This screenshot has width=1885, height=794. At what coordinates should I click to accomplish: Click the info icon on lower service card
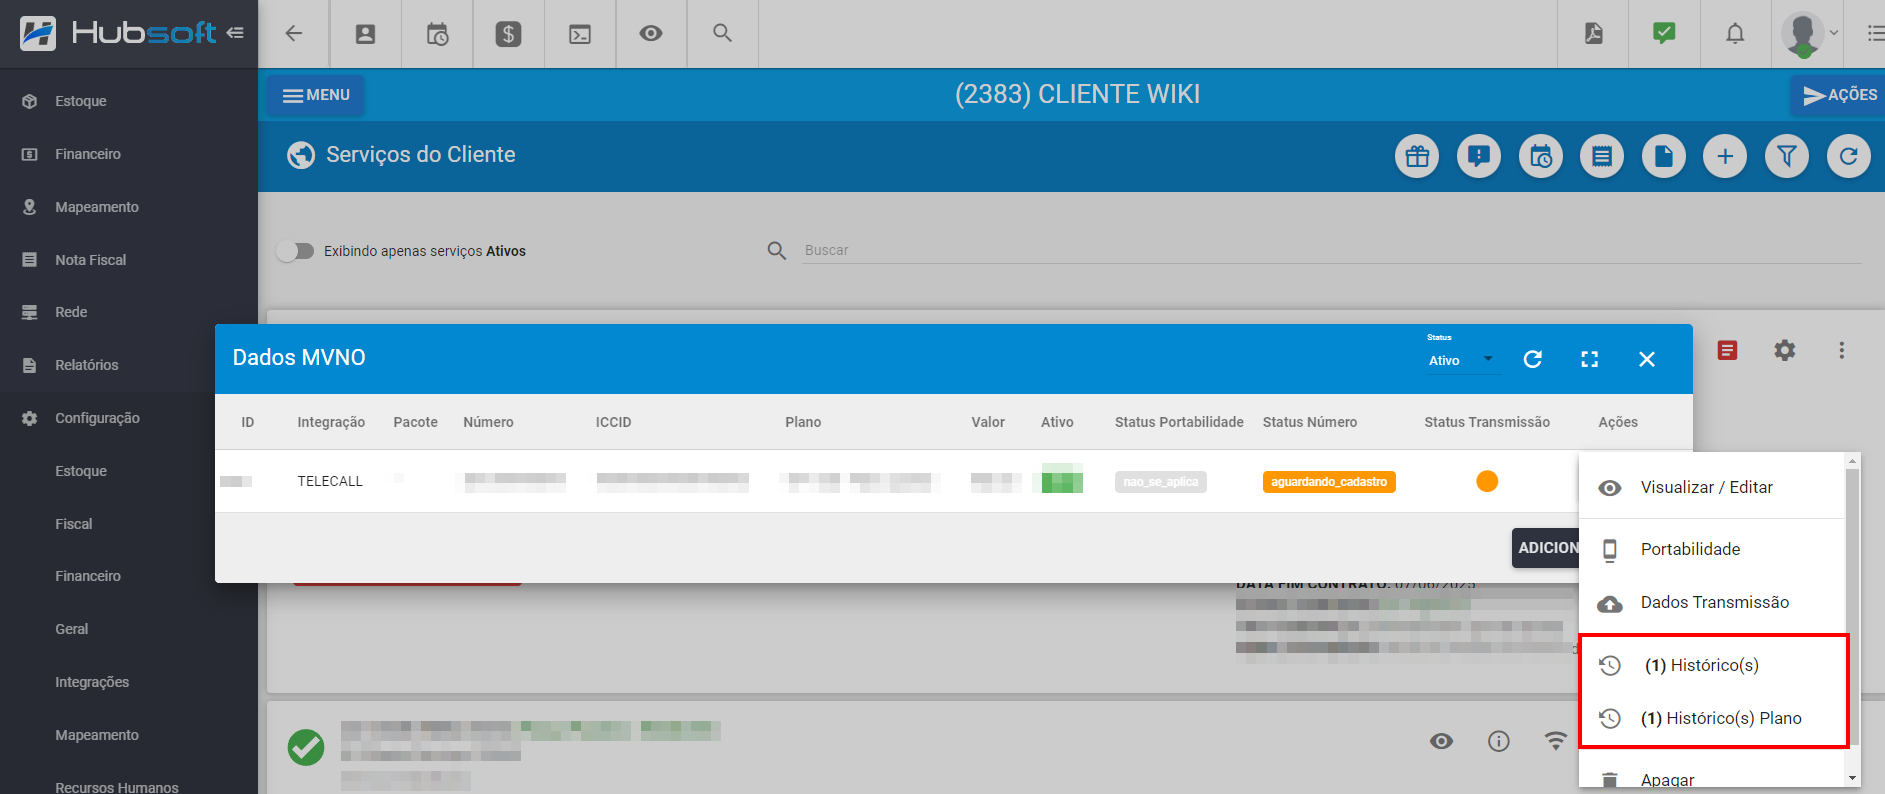click(x=1498, y=741)
